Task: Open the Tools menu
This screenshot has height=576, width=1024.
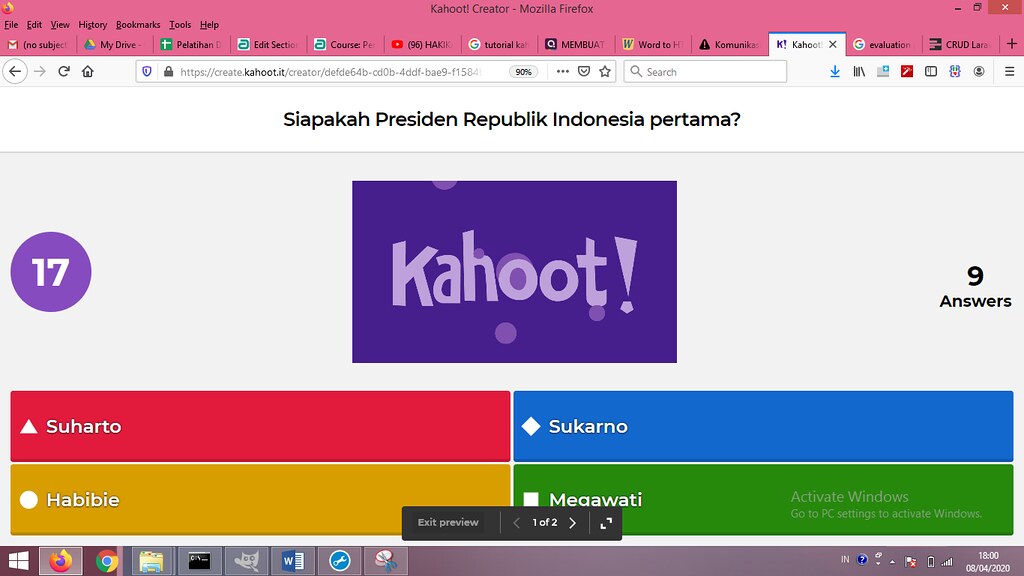Action: click(180, 25)
